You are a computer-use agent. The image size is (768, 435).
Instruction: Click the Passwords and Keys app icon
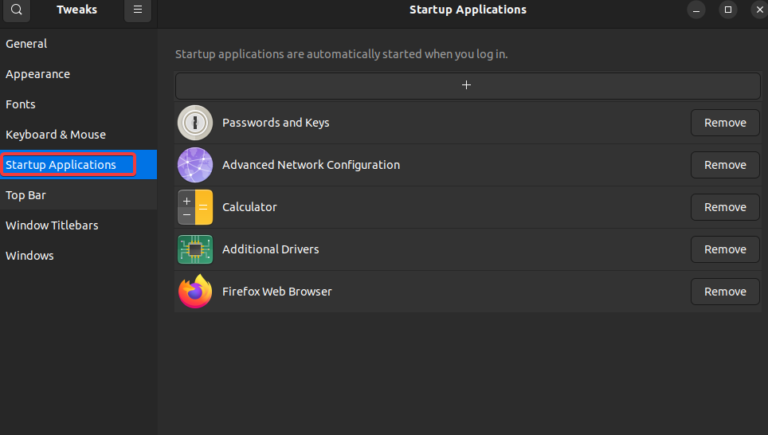click(195, 123)
